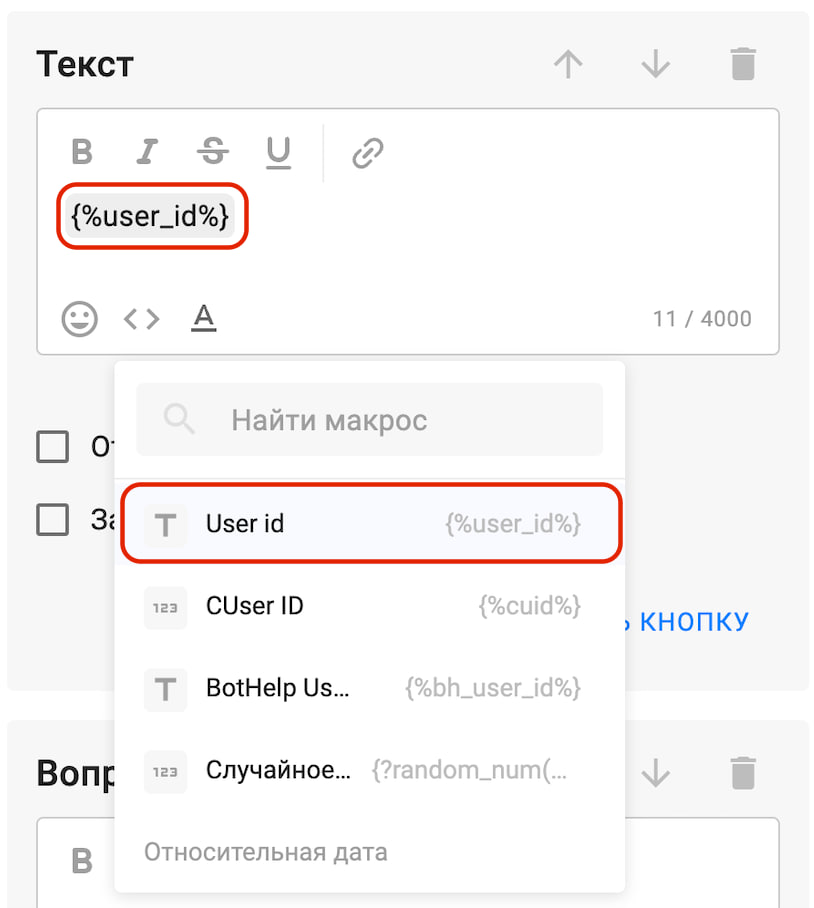Insert a hyperlink into the text

click(368, 153)
